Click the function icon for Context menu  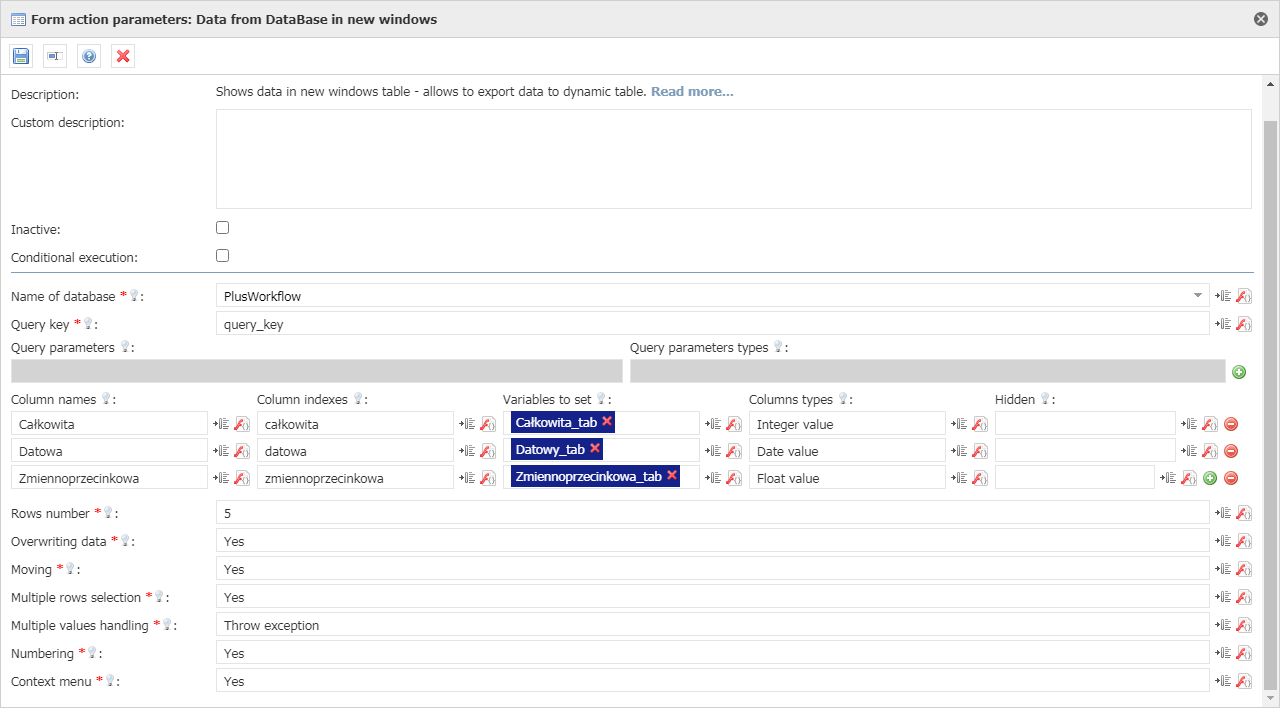1244,681
